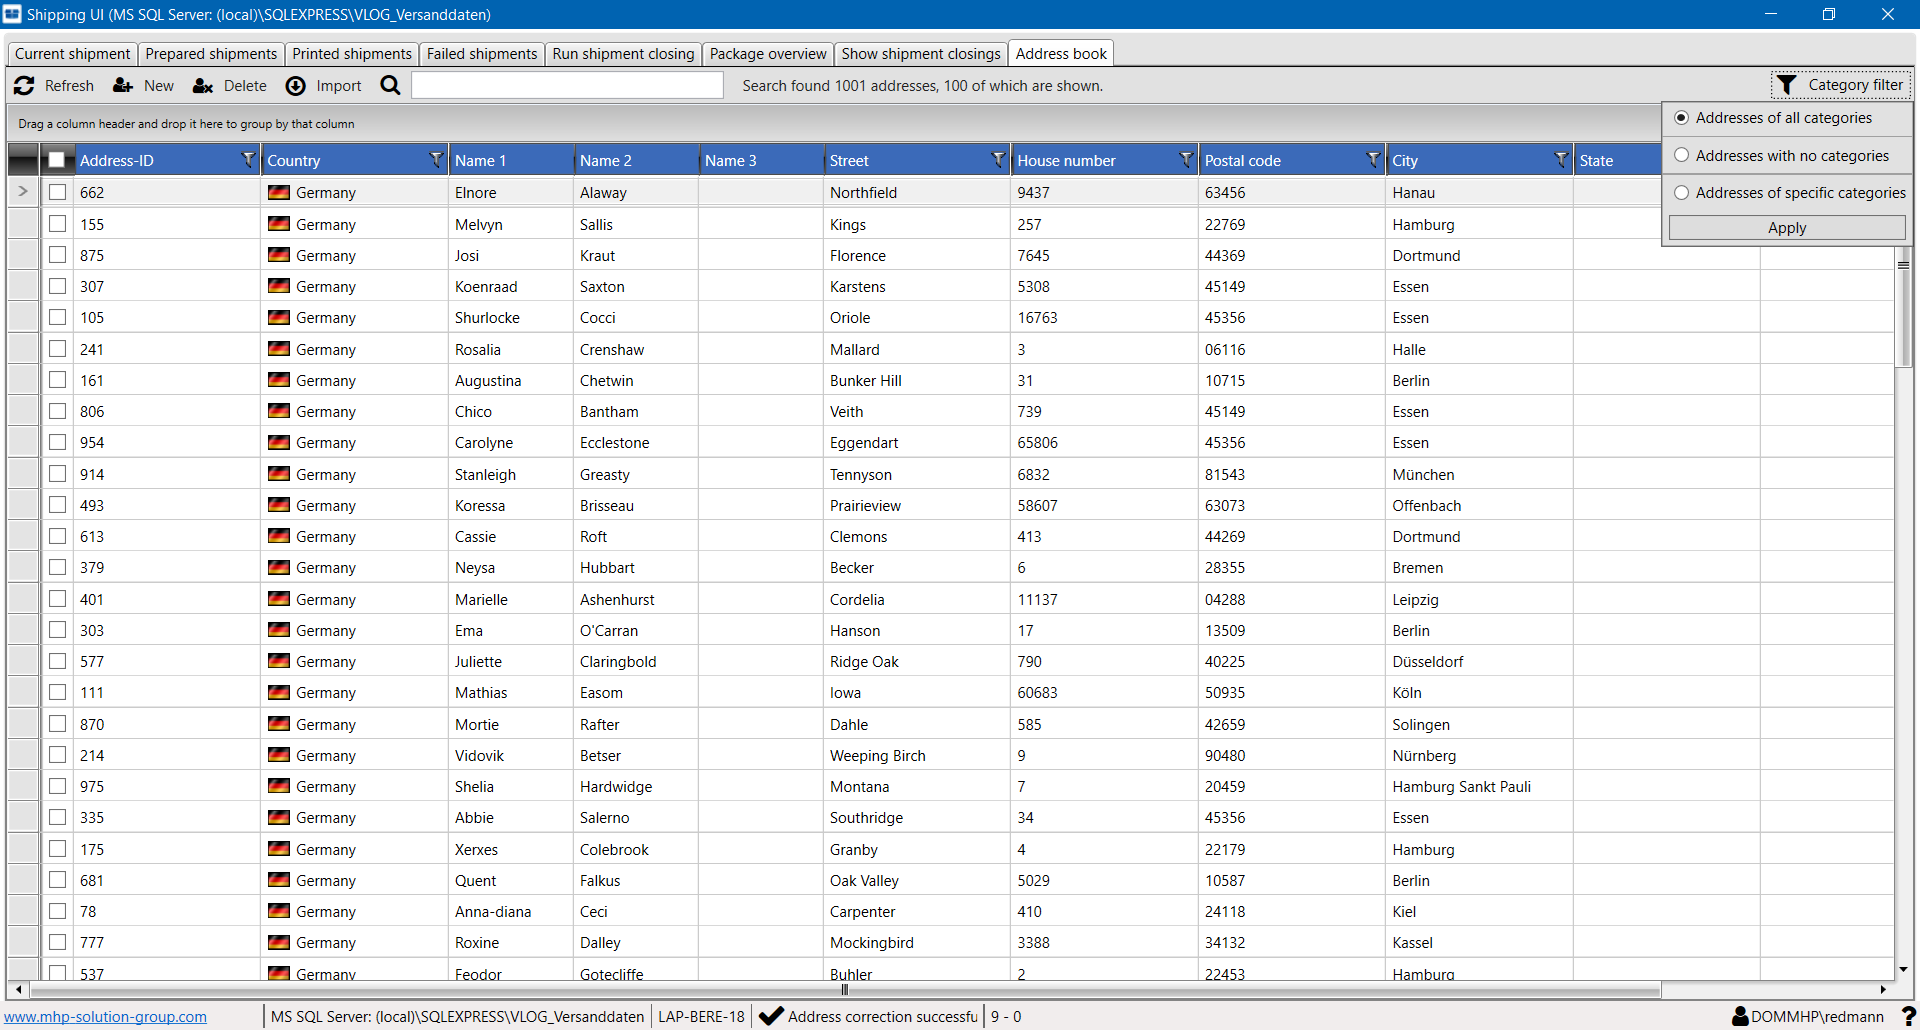Toggle the select-all checkbox in header
1920x1030 pixels.
tap(57, 160)
